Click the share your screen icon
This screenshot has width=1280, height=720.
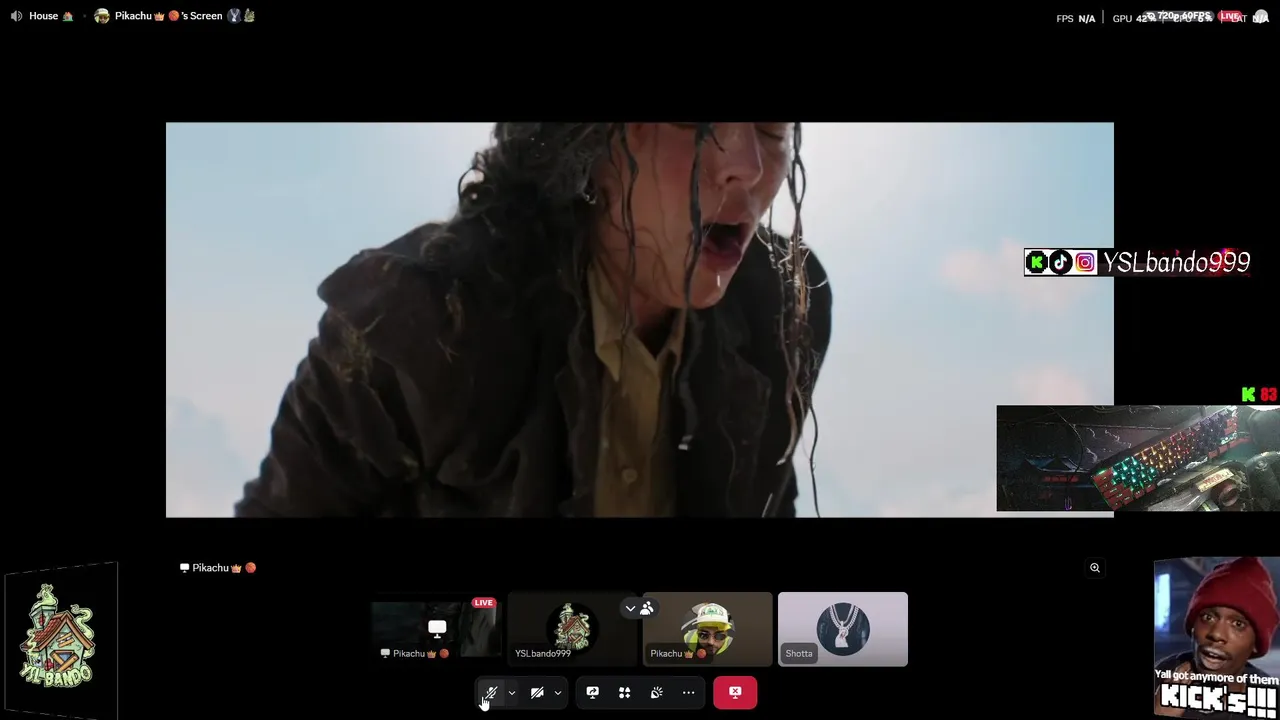592,692
